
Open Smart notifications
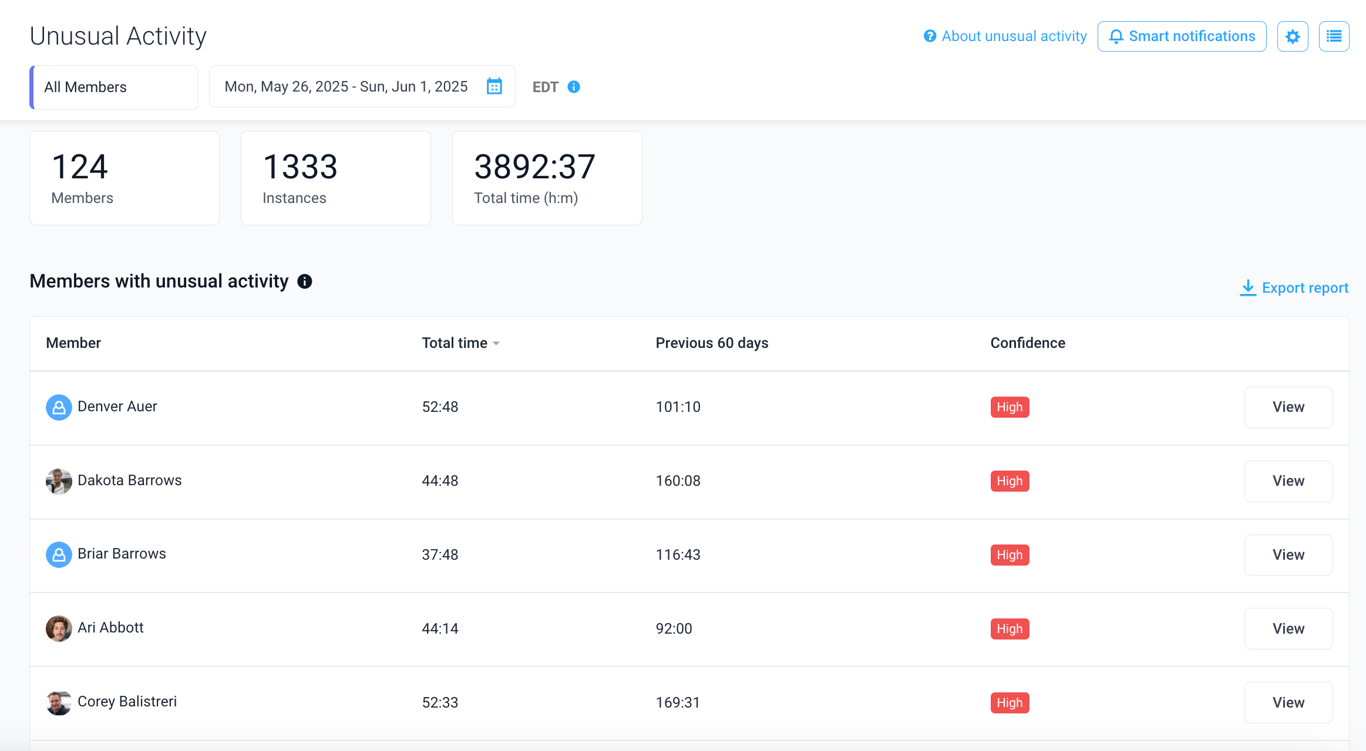[x=1182, y=37]
